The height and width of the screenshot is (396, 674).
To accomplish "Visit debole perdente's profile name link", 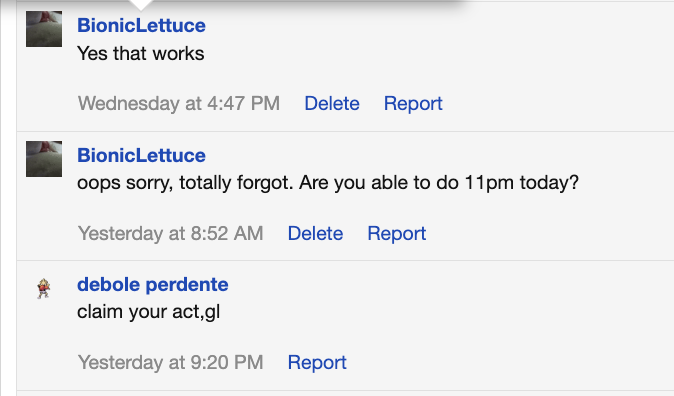I will [x=153, y=285].
